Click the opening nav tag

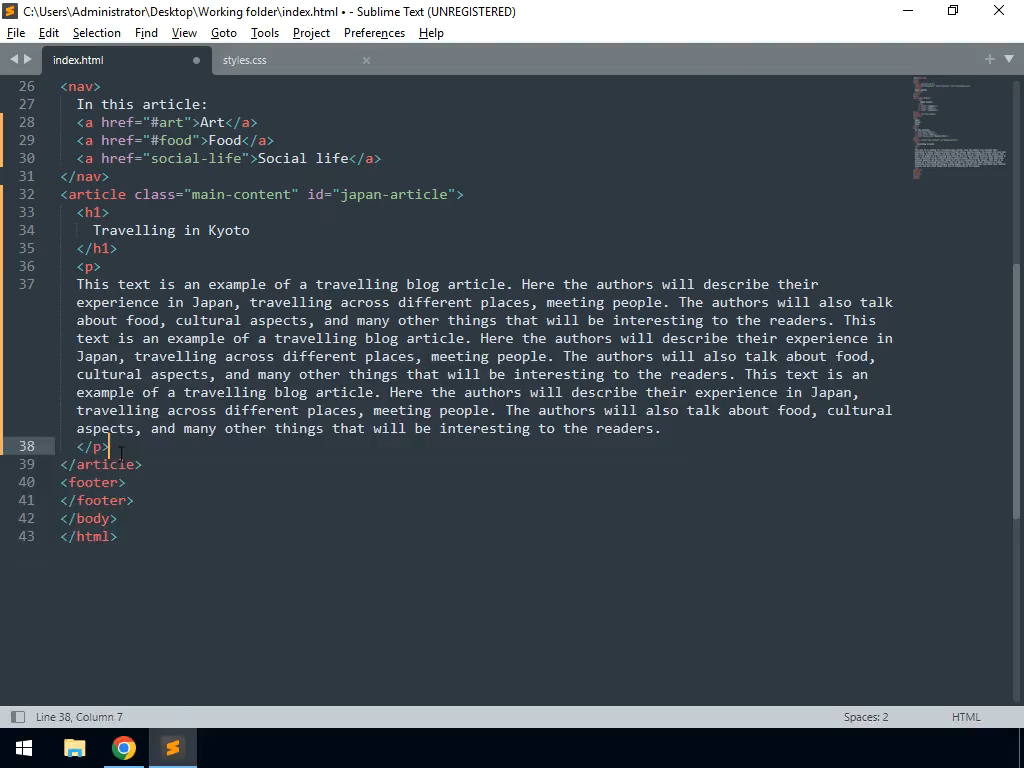80,86
